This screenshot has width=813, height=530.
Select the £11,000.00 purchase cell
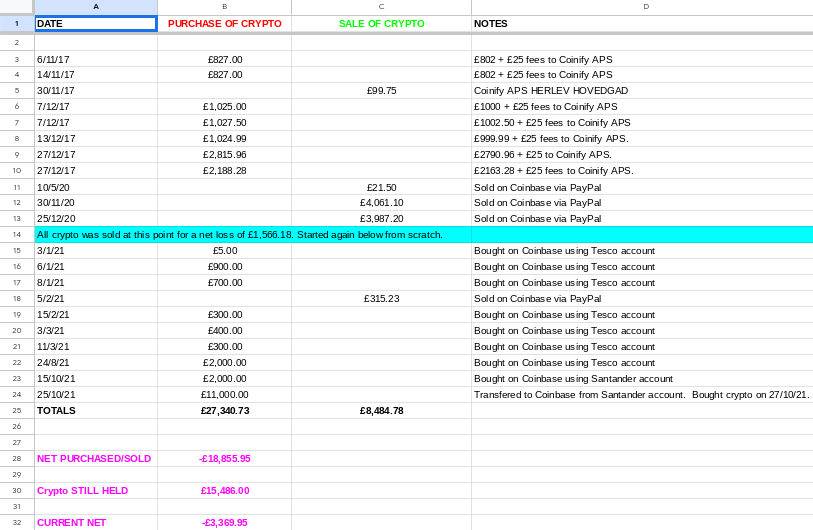225,394
